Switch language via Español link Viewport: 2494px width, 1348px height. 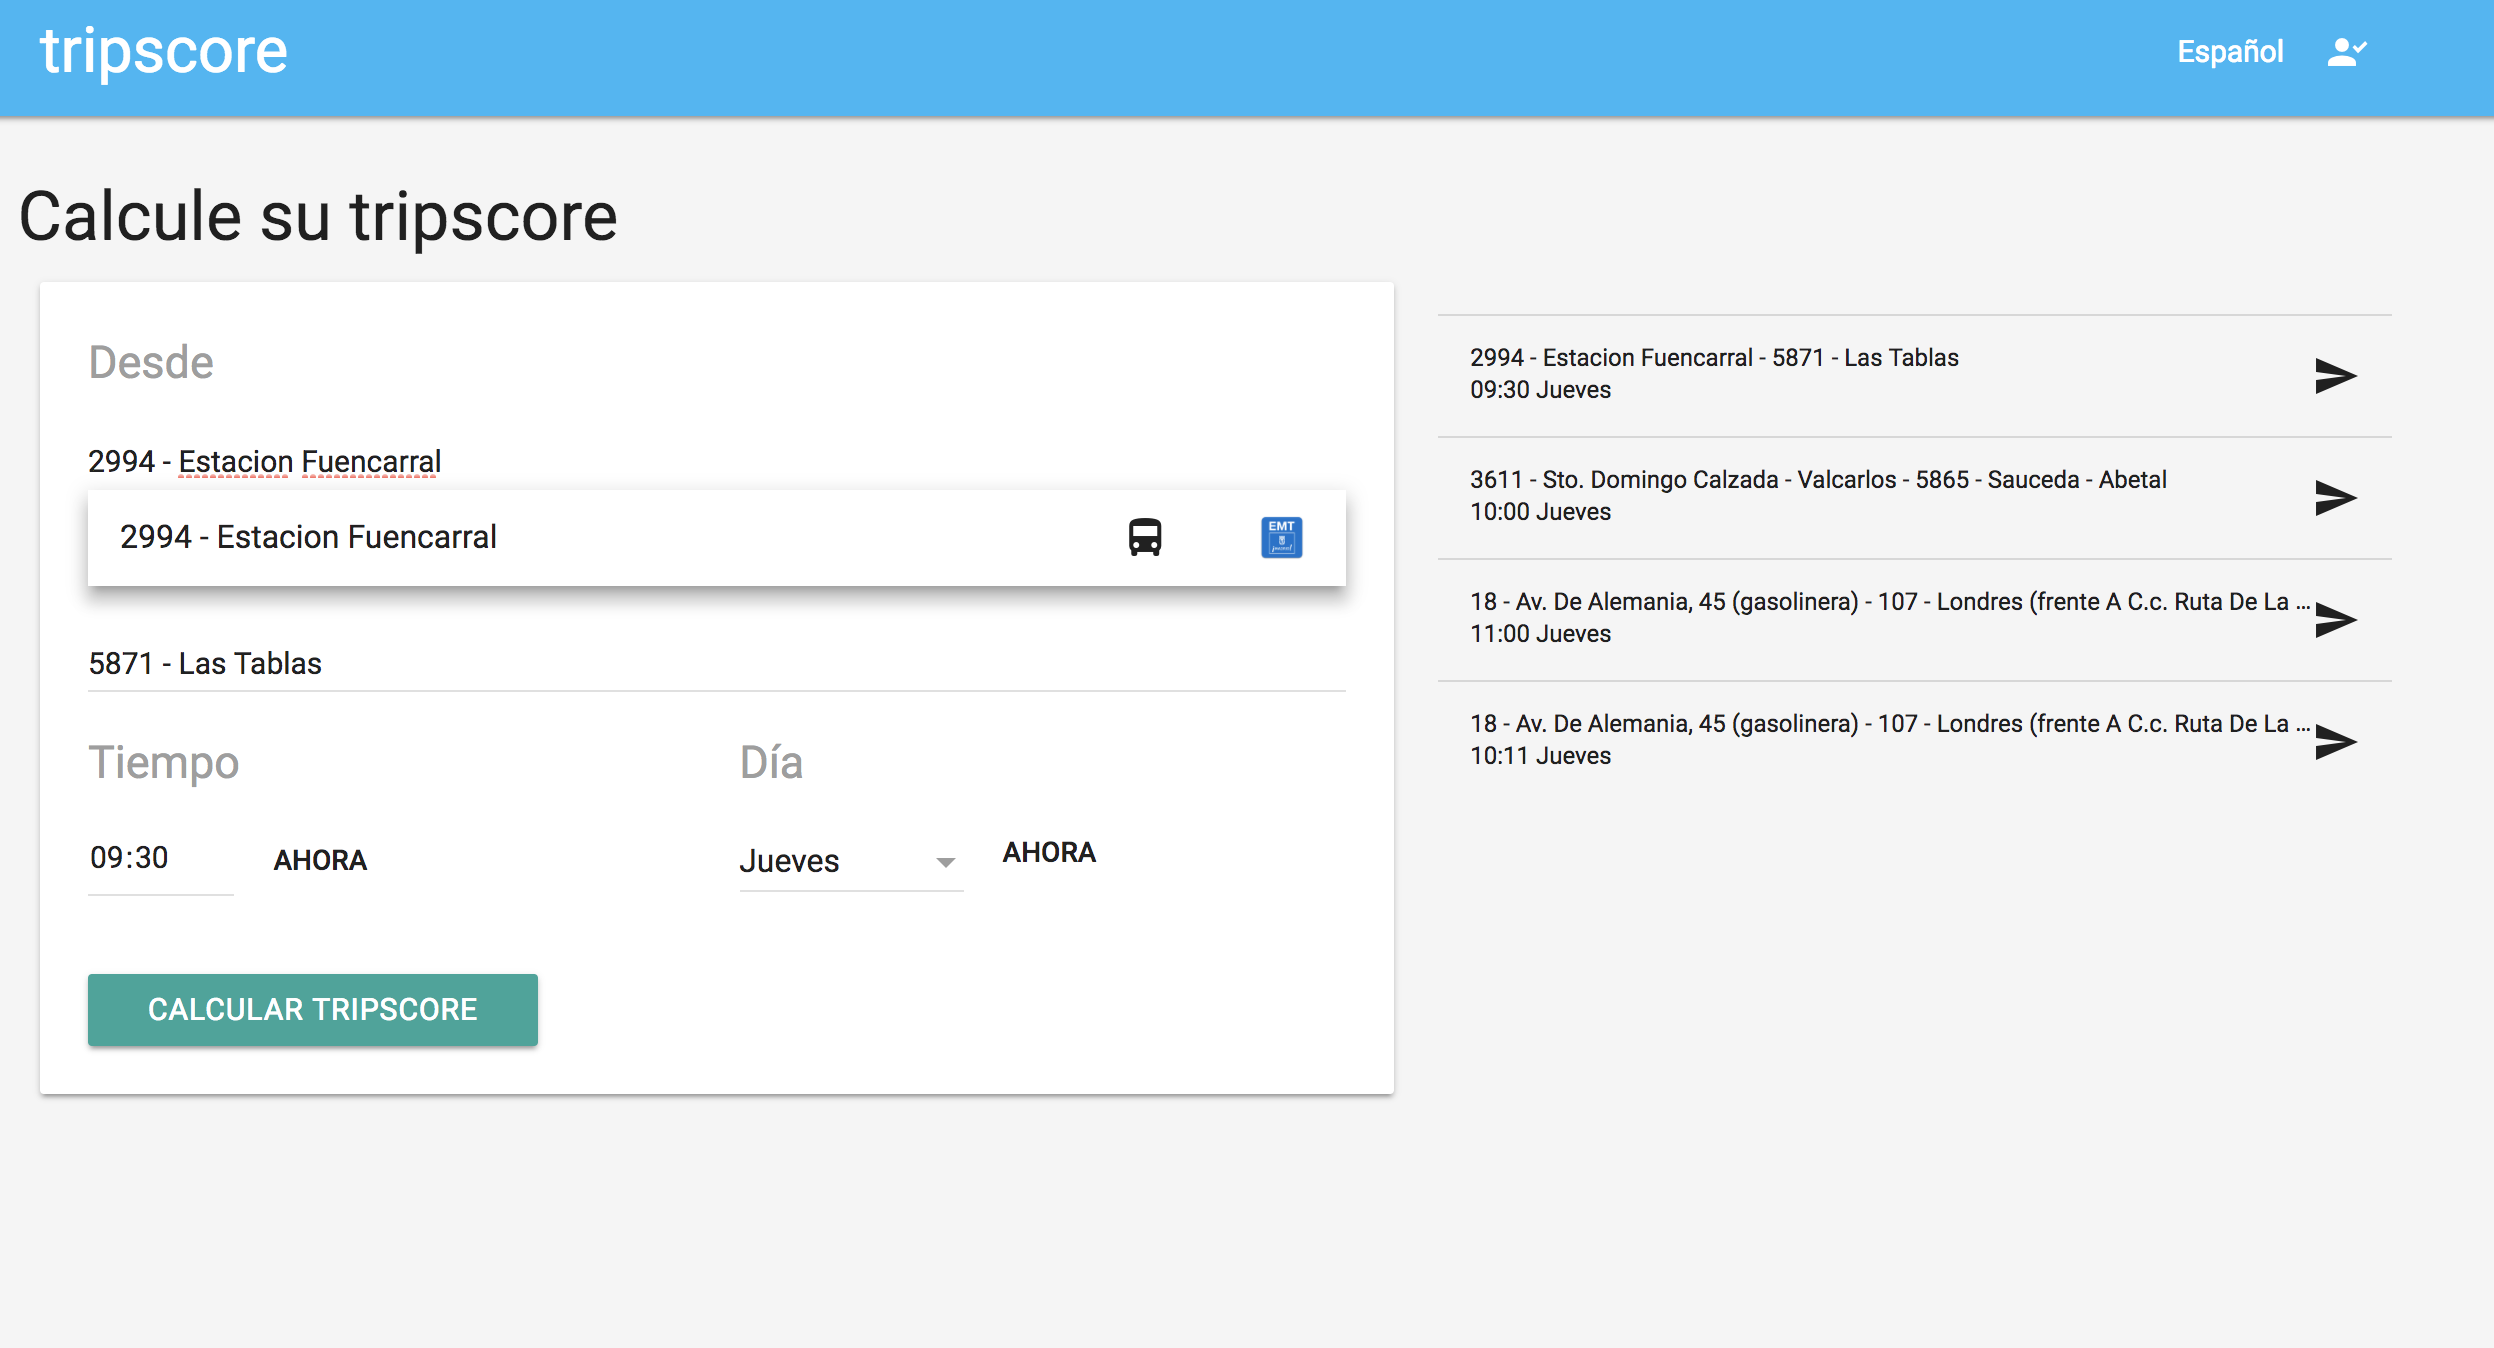tap(2230, 52)
